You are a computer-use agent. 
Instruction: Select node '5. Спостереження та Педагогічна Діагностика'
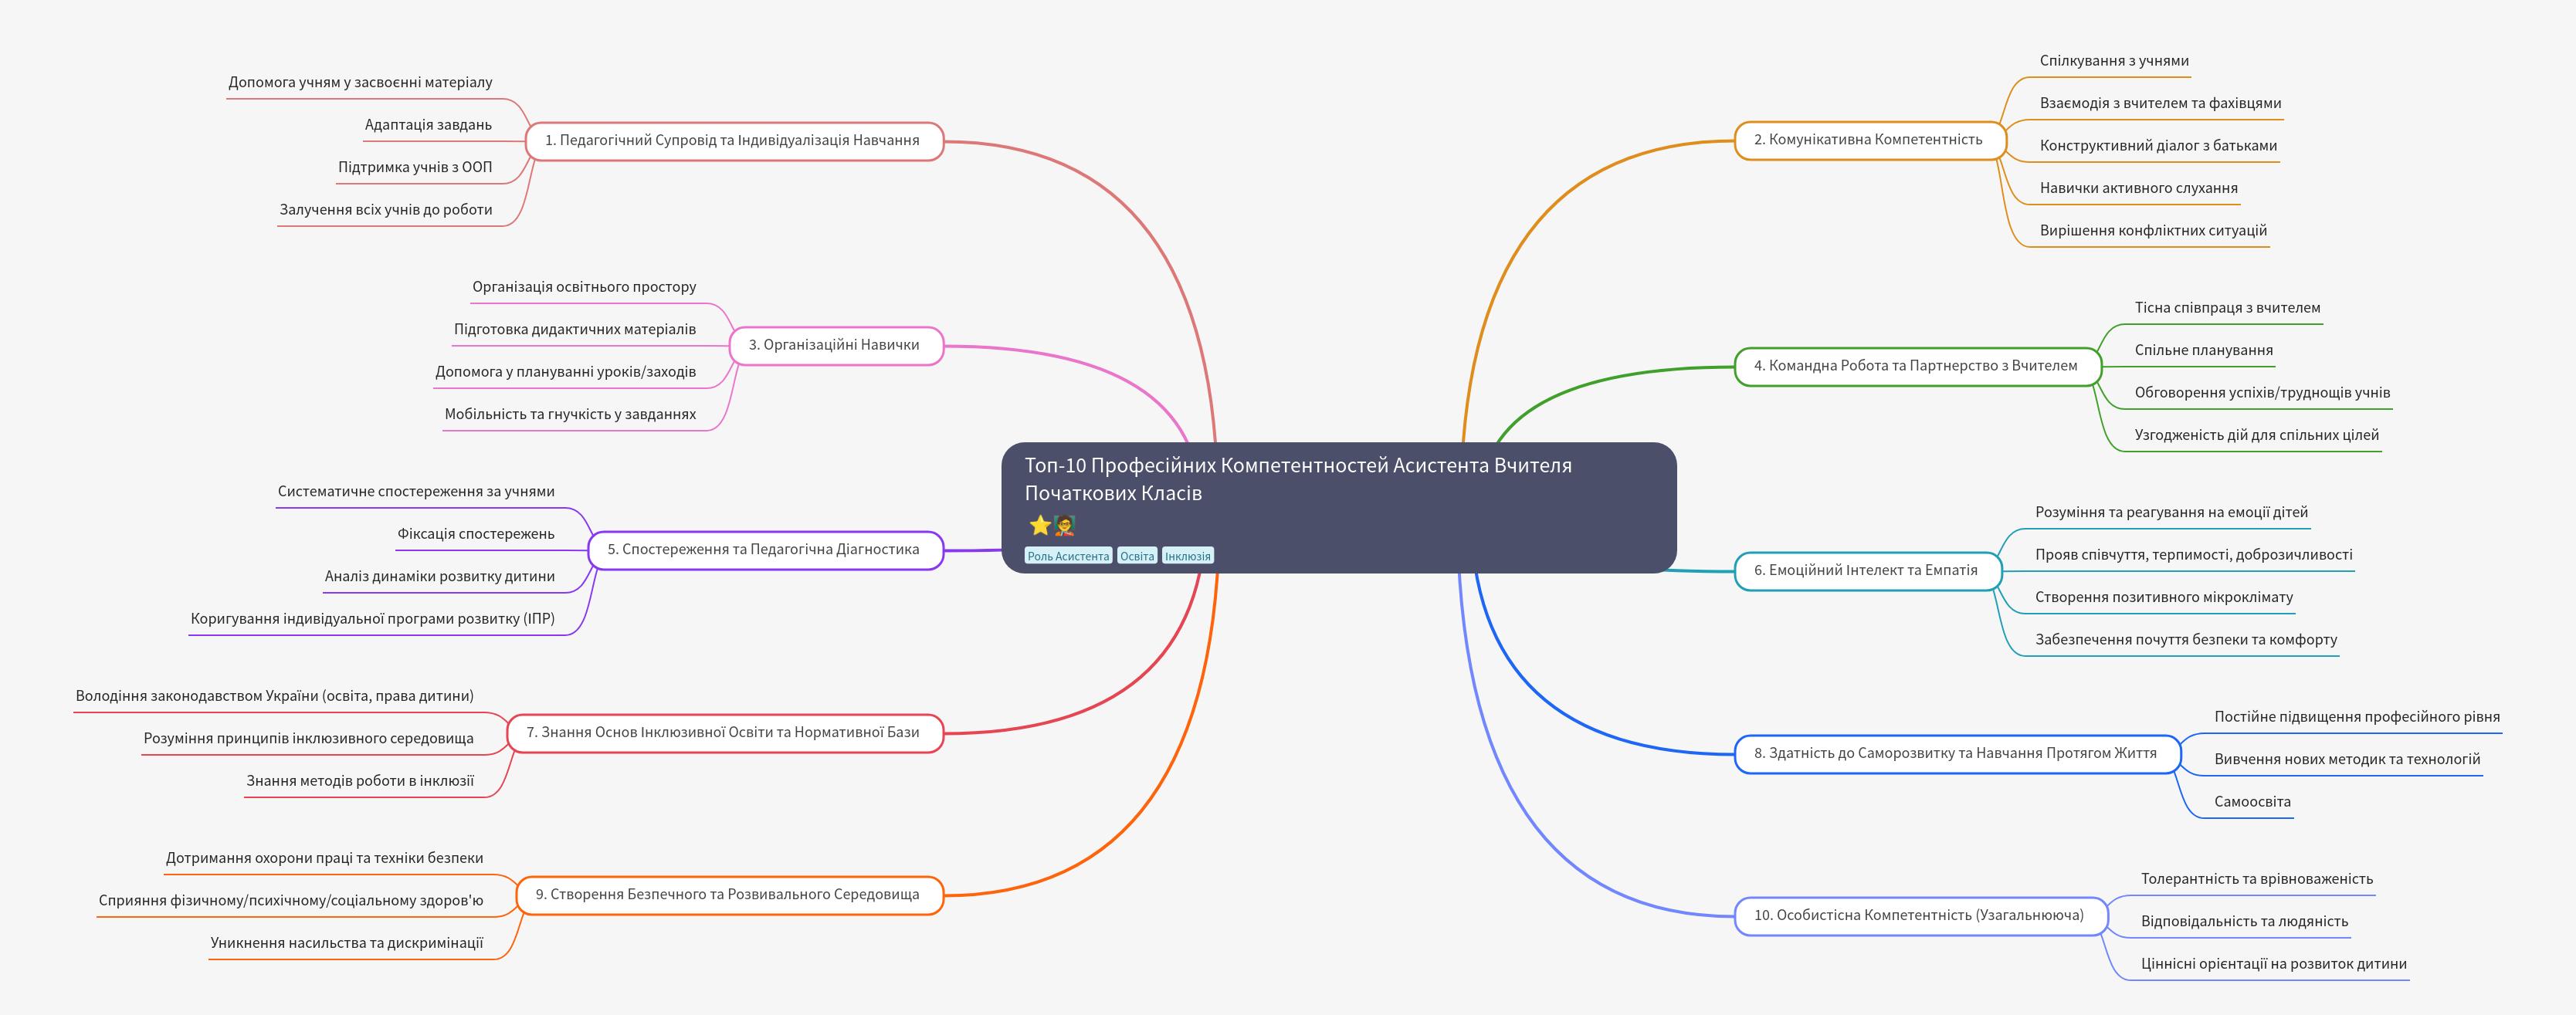[763, 550]
